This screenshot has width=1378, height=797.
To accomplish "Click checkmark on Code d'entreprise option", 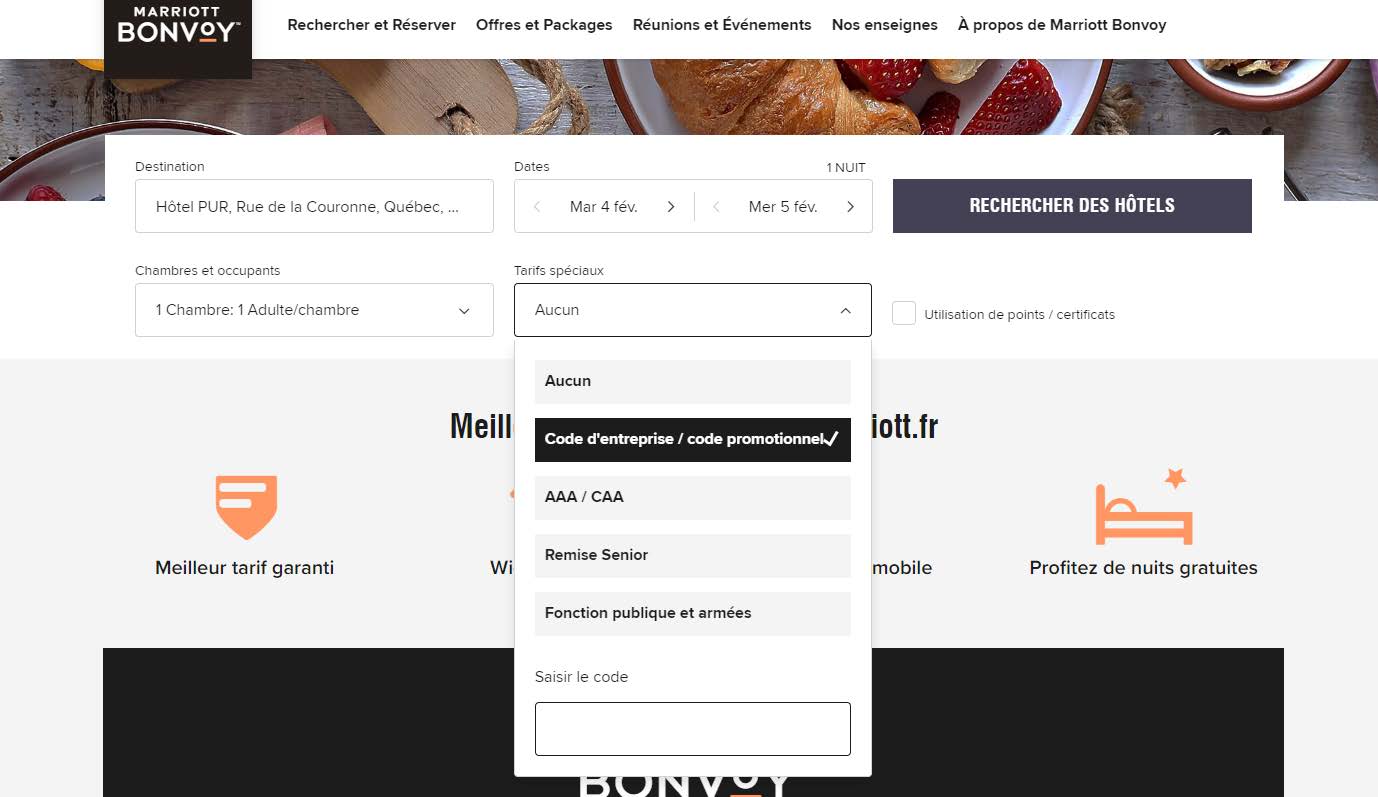I will tap(831, 439).
